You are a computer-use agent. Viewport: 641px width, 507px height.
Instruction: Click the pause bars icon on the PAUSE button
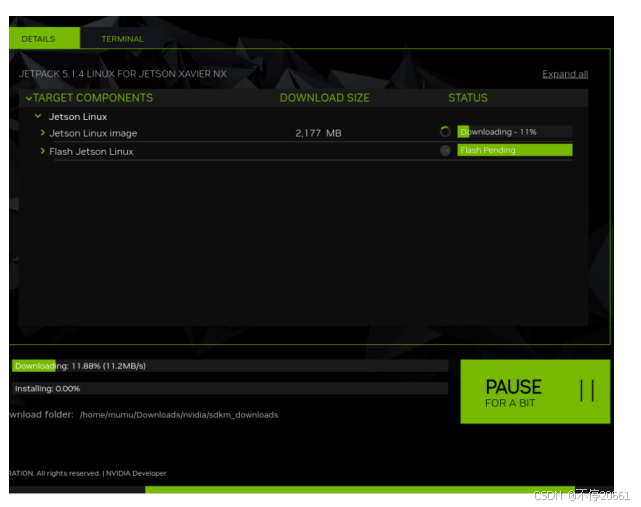[587, 391]
